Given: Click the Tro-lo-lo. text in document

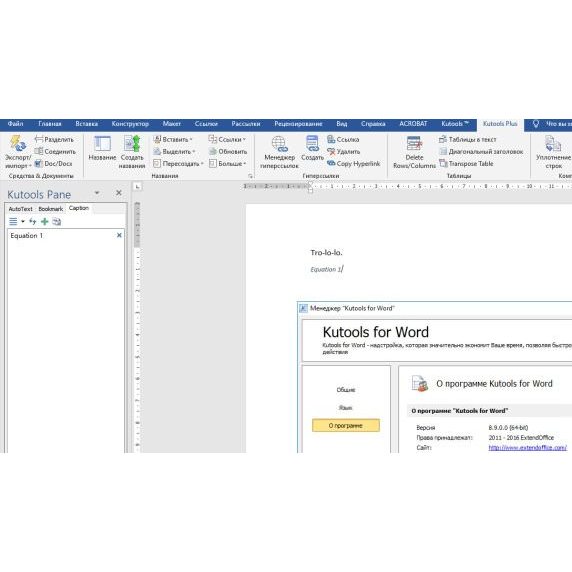Looking at the screenshot, I should coord(326,252).
